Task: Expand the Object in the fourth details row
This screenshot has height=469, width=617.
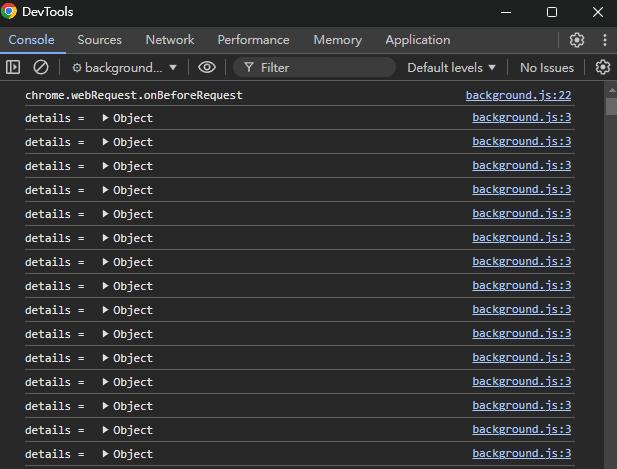Action: point(105,190)
